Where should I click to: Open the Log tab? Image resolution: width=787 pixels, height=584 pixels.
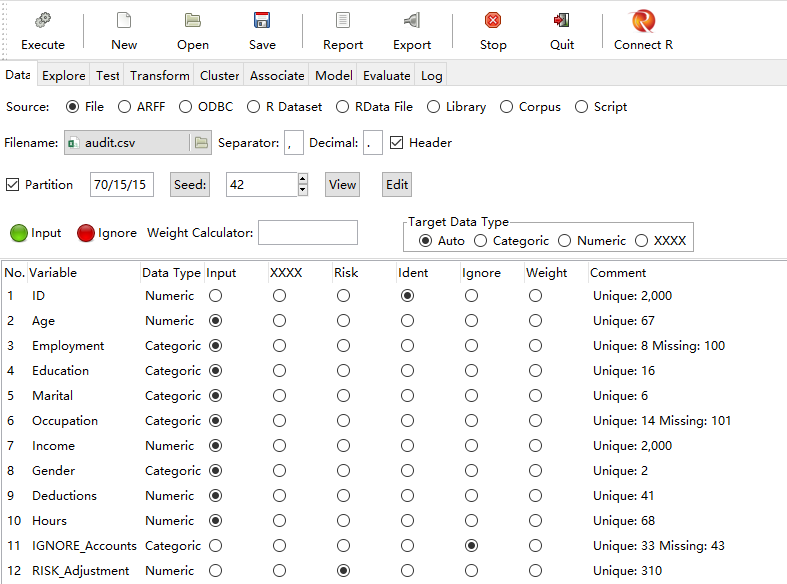coord(432,76)
